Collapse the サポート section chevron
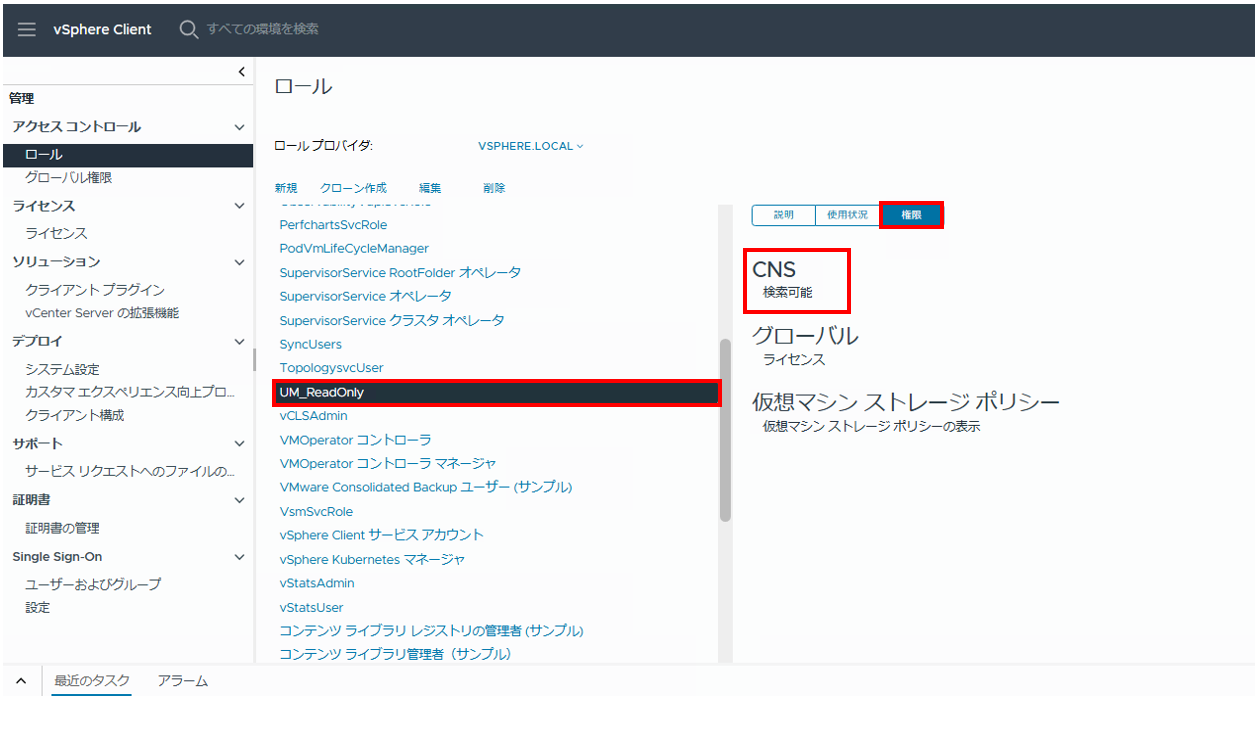Screen dimensions: 1255x731 239,443
